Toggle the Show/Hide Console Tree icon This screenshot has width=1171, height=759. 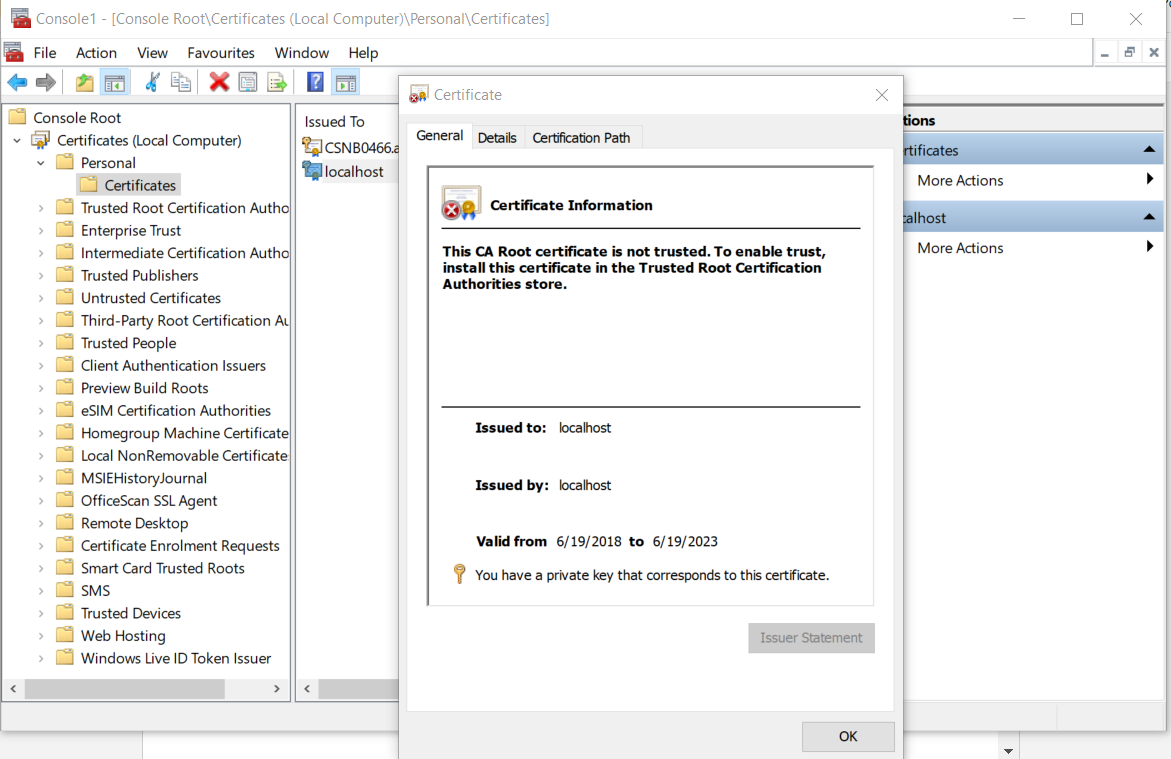[x=113, y=81]
